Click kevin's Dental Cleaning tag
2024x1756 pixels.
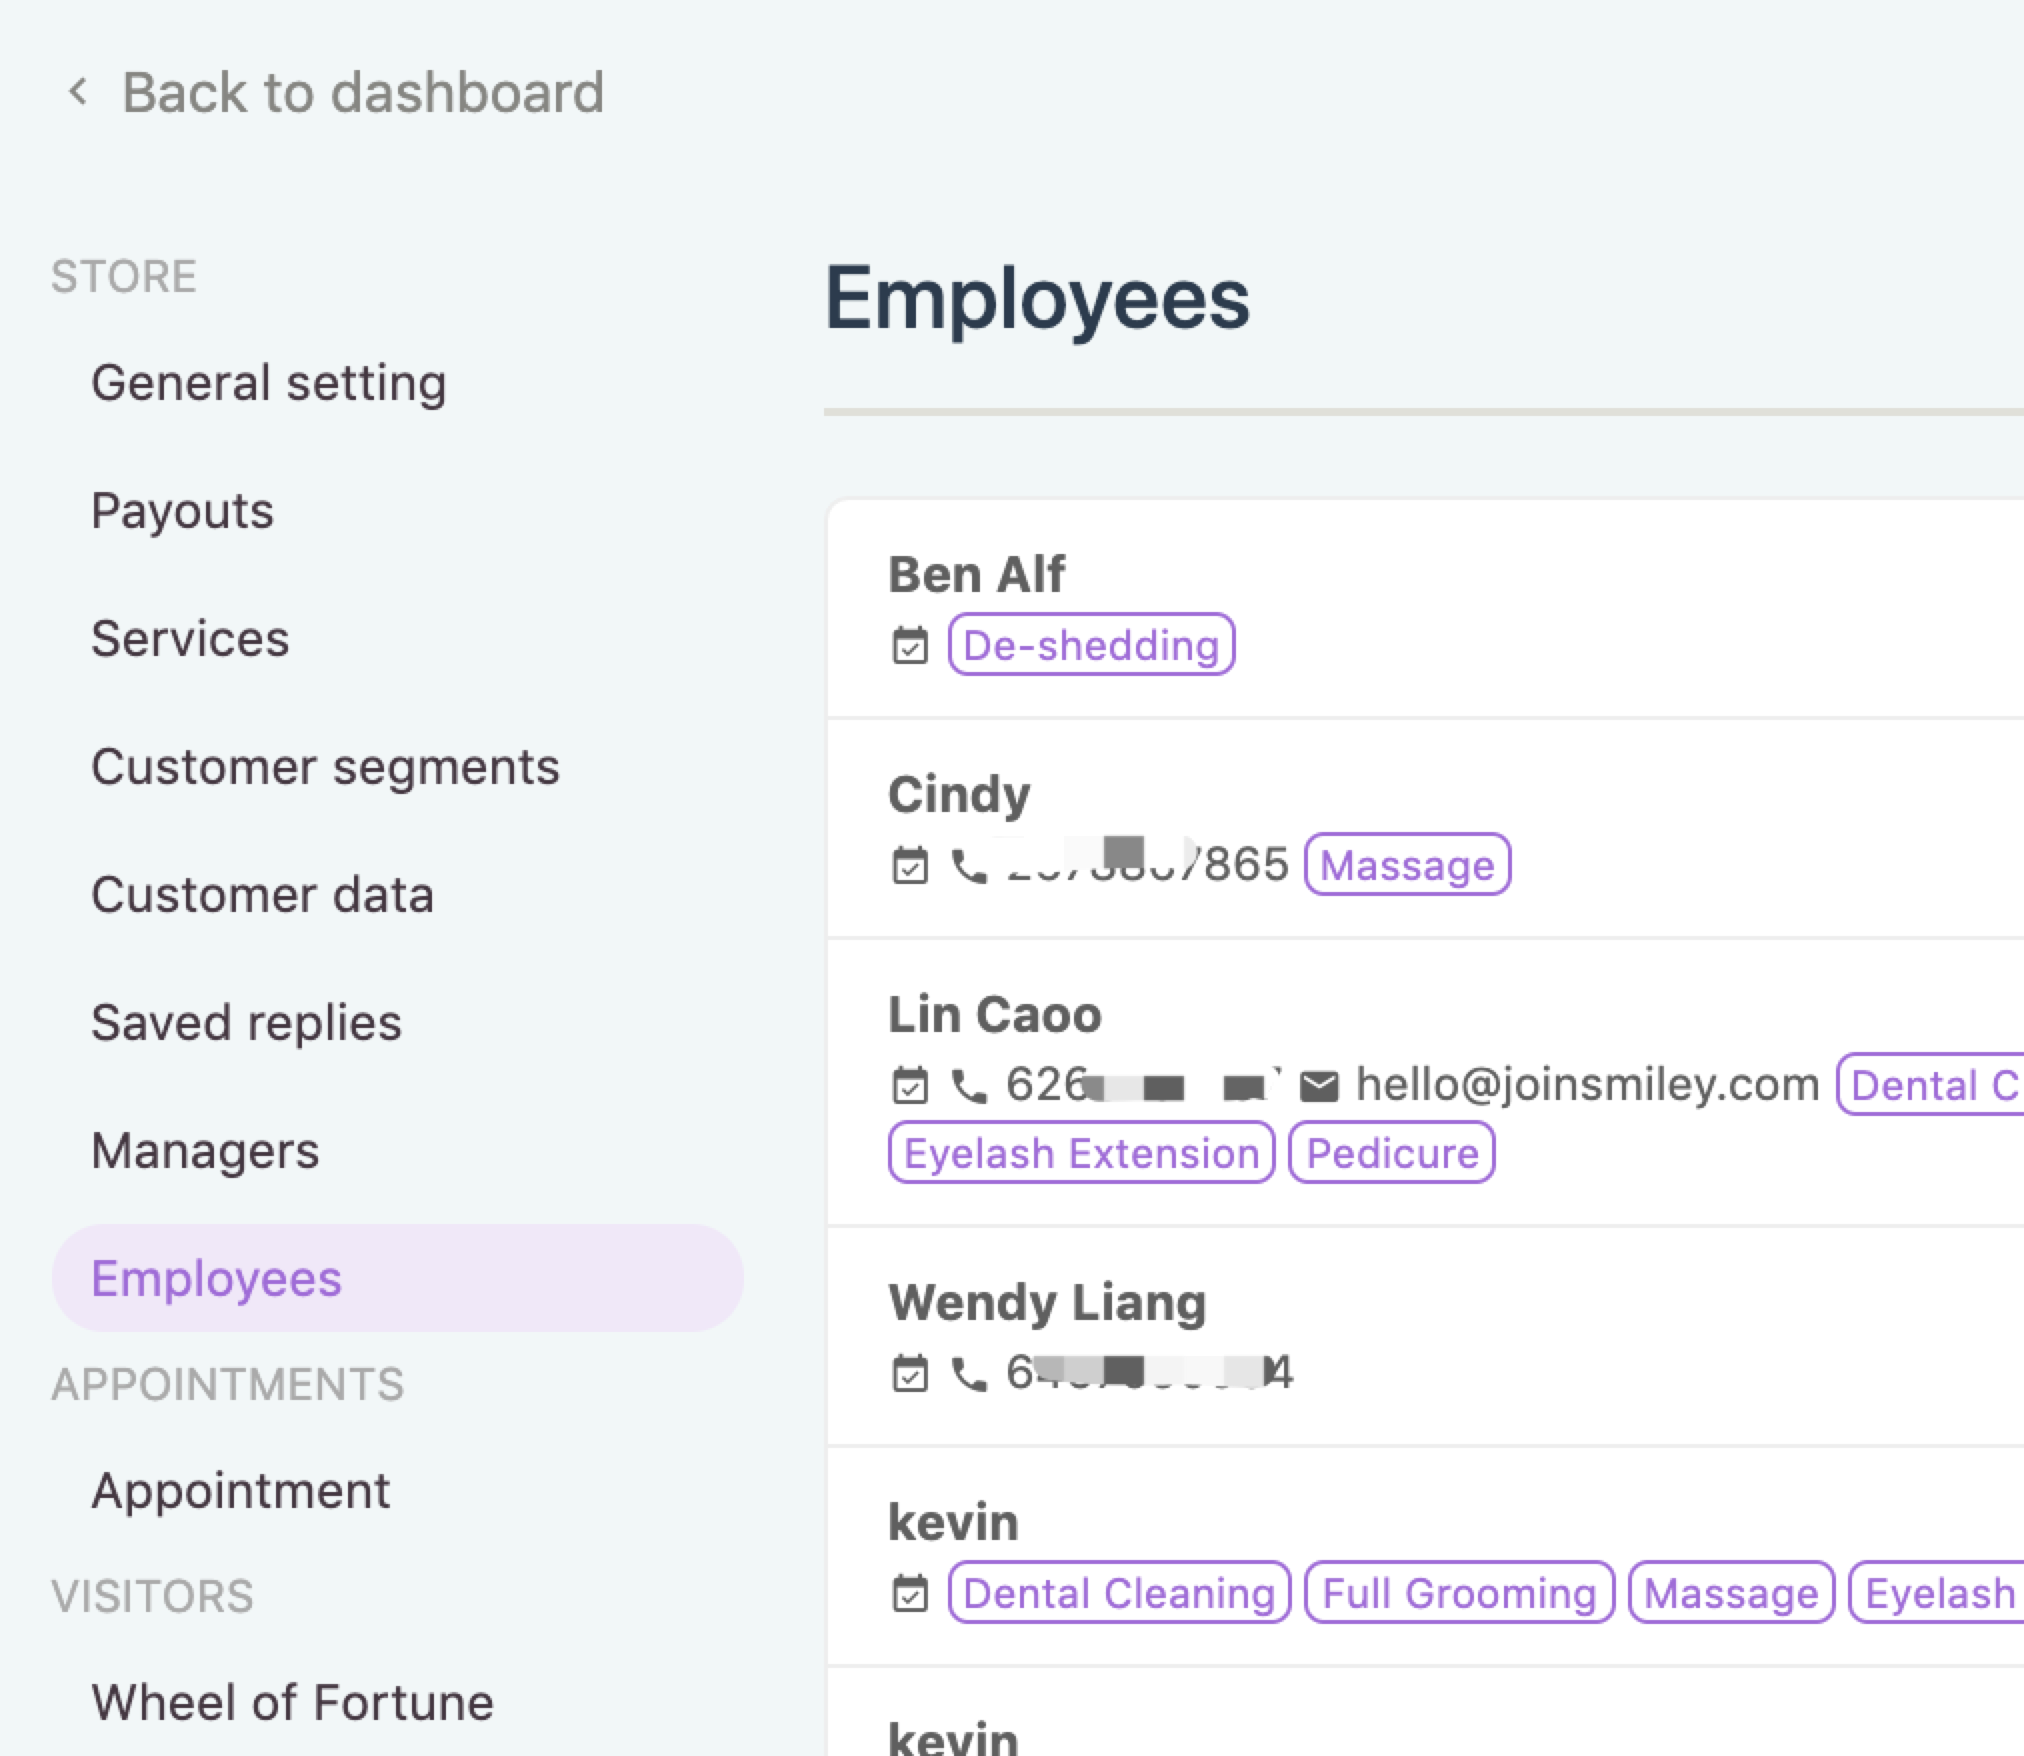(1119, 1593)
